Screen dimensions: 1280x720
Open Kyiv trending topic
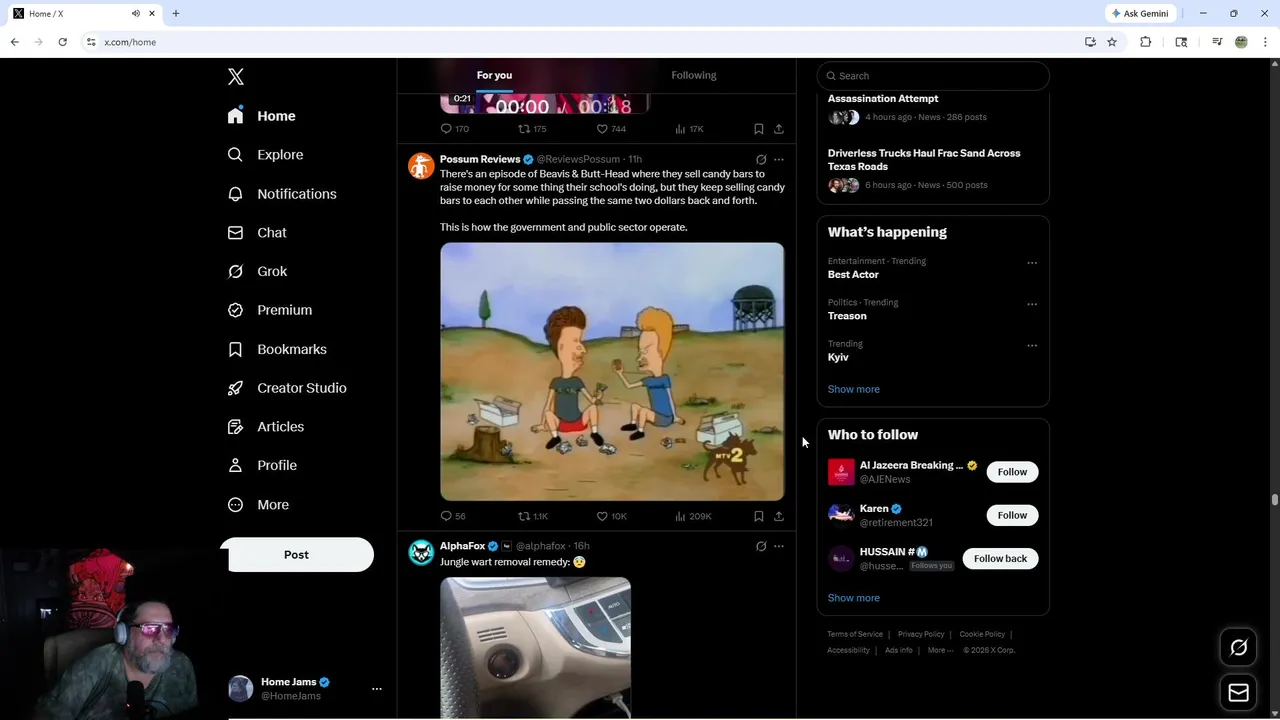pos(838,357)
